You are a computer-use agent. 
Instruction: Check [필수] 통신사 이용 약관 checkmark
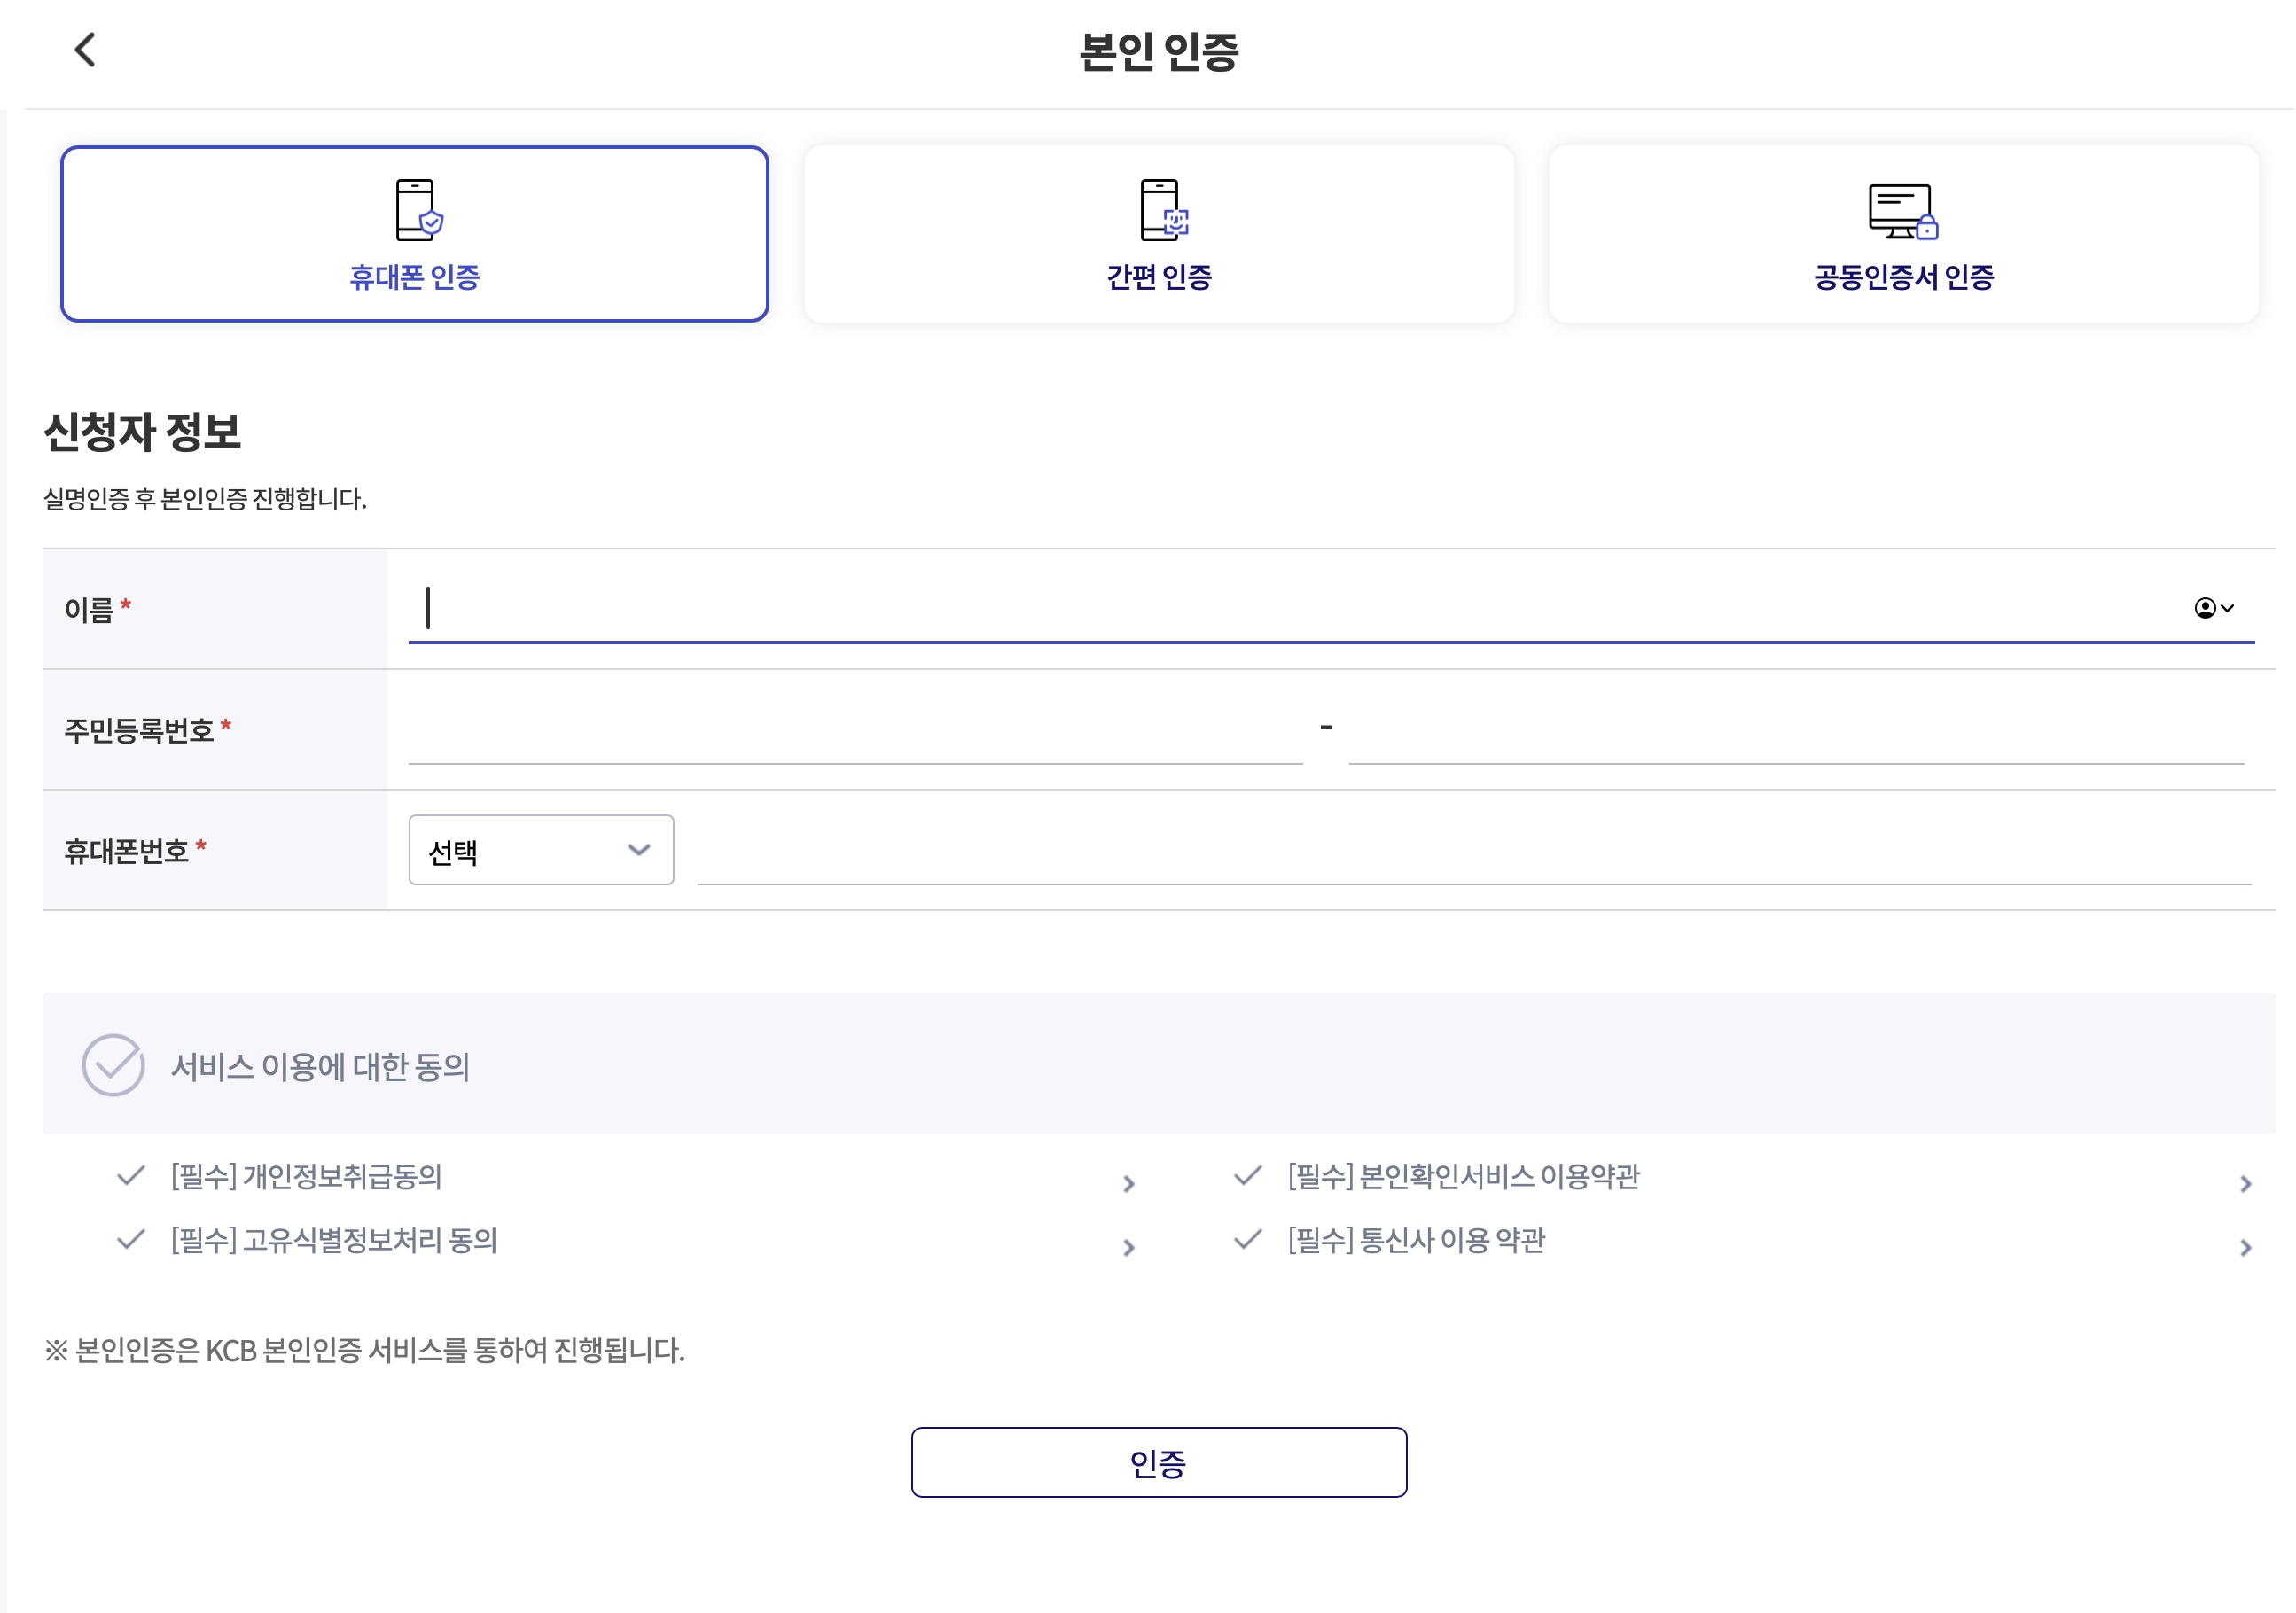(1247, 1240)
